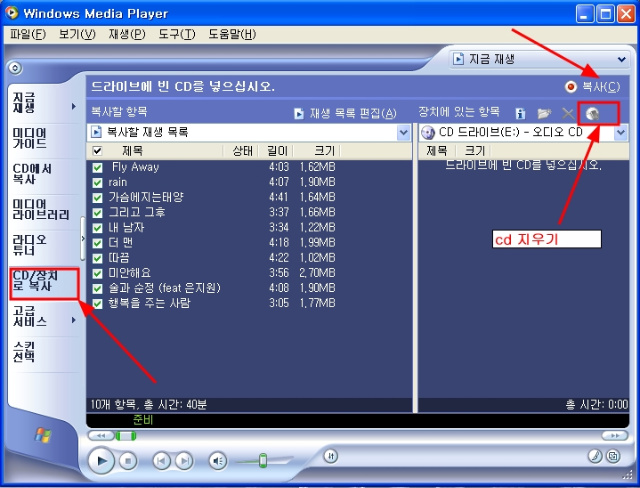
Task: Toggle shuffle icon beside volume slider
Action: pos(331,456)
